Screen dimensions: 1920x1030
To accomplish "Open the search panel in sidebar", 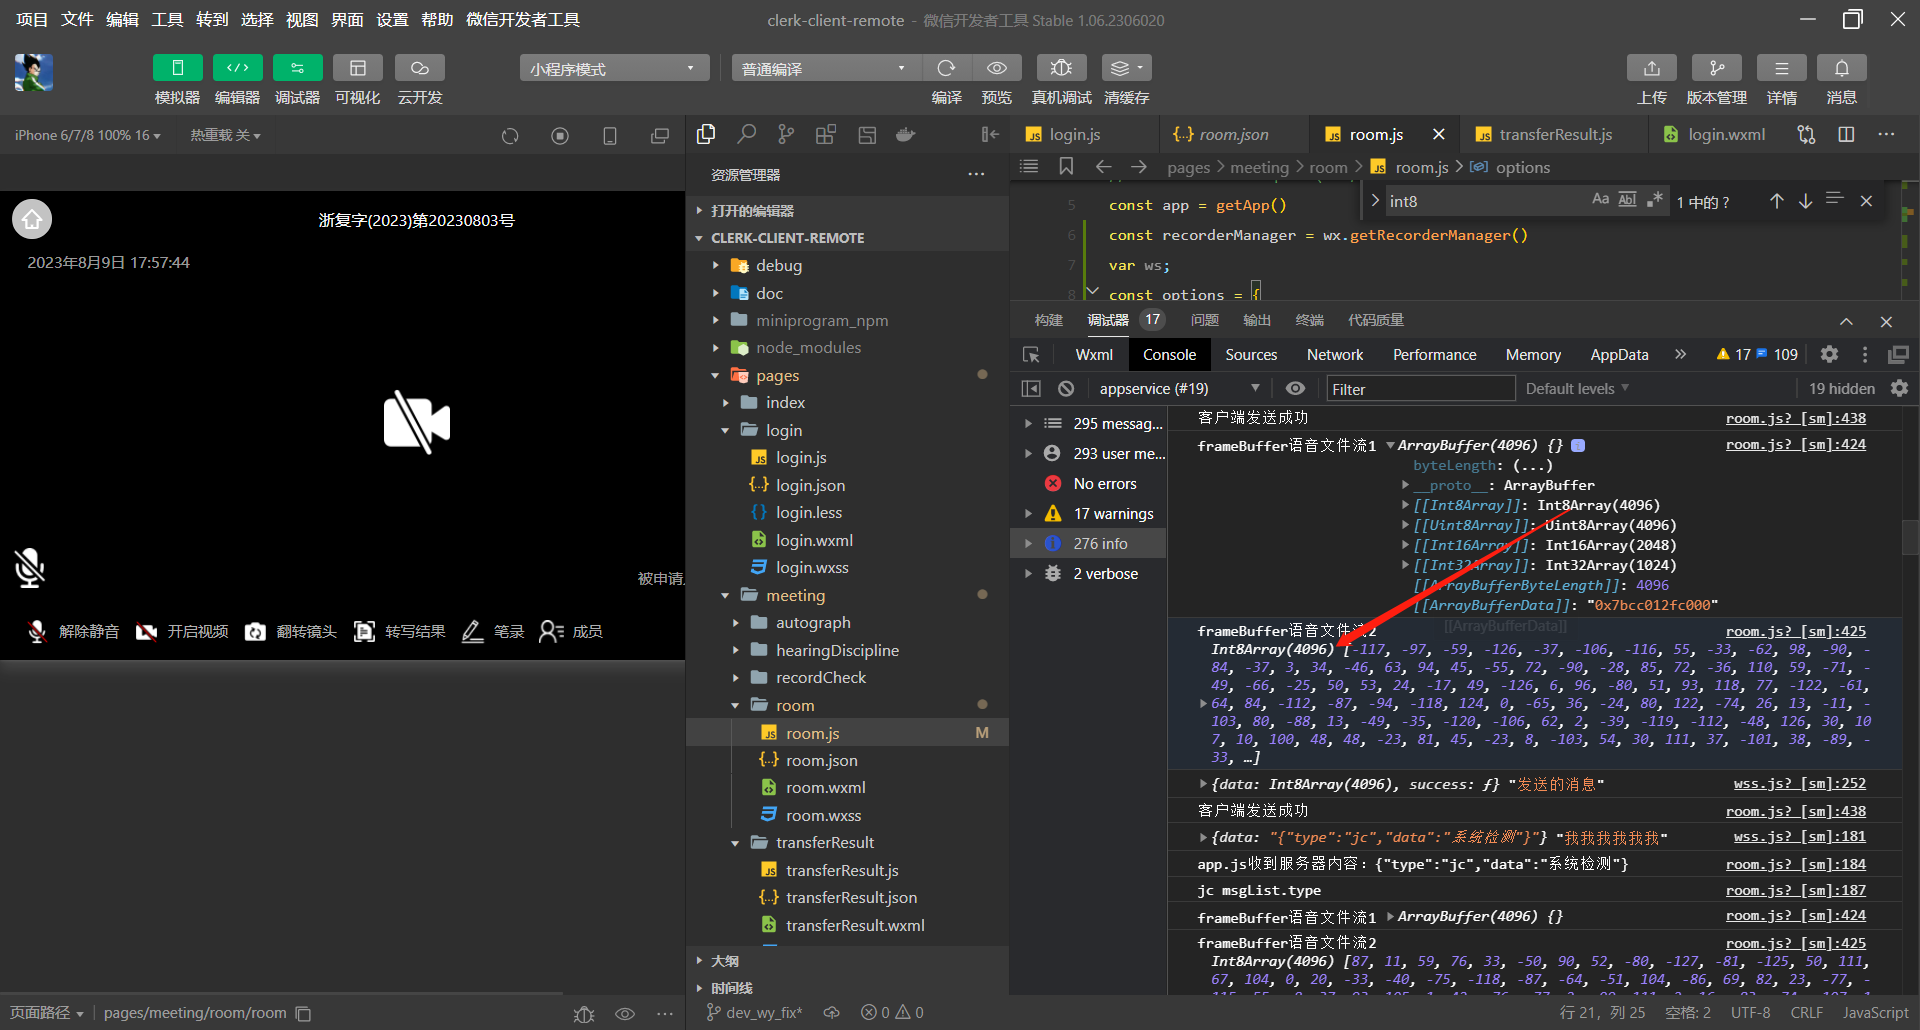I will [x=746, y=134].
